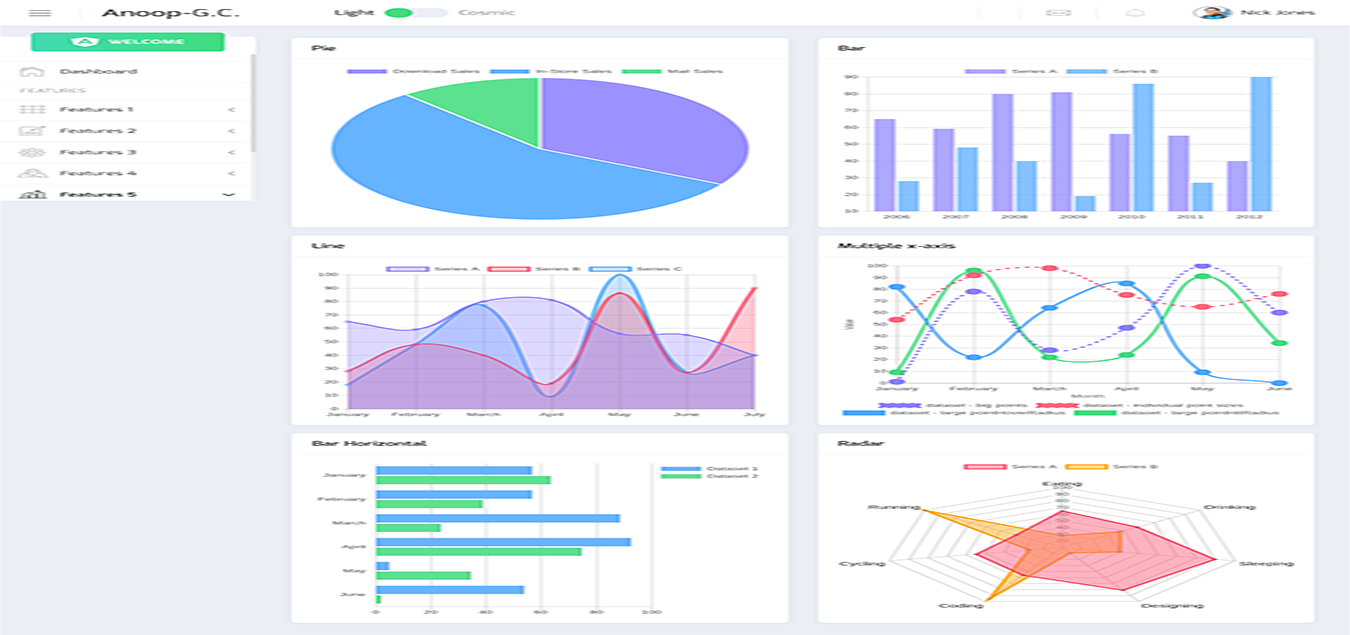The width and height of the screenshot is (1350, 635).
Task: Collapse Features 5 with its down chevron
Action: [x=229, y=194]
